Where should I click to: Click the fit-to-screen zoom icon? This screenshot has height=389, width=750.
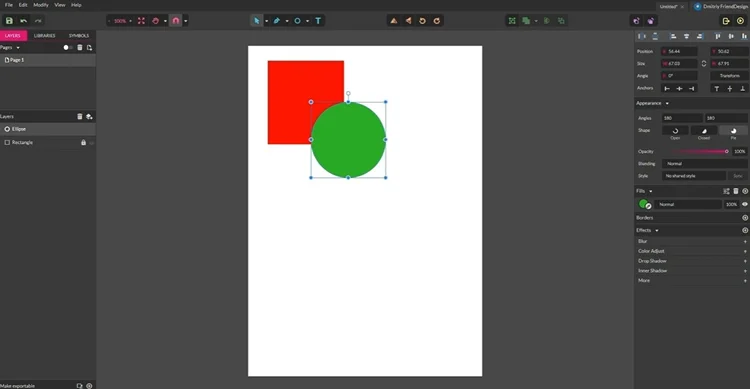coord(141,21)
